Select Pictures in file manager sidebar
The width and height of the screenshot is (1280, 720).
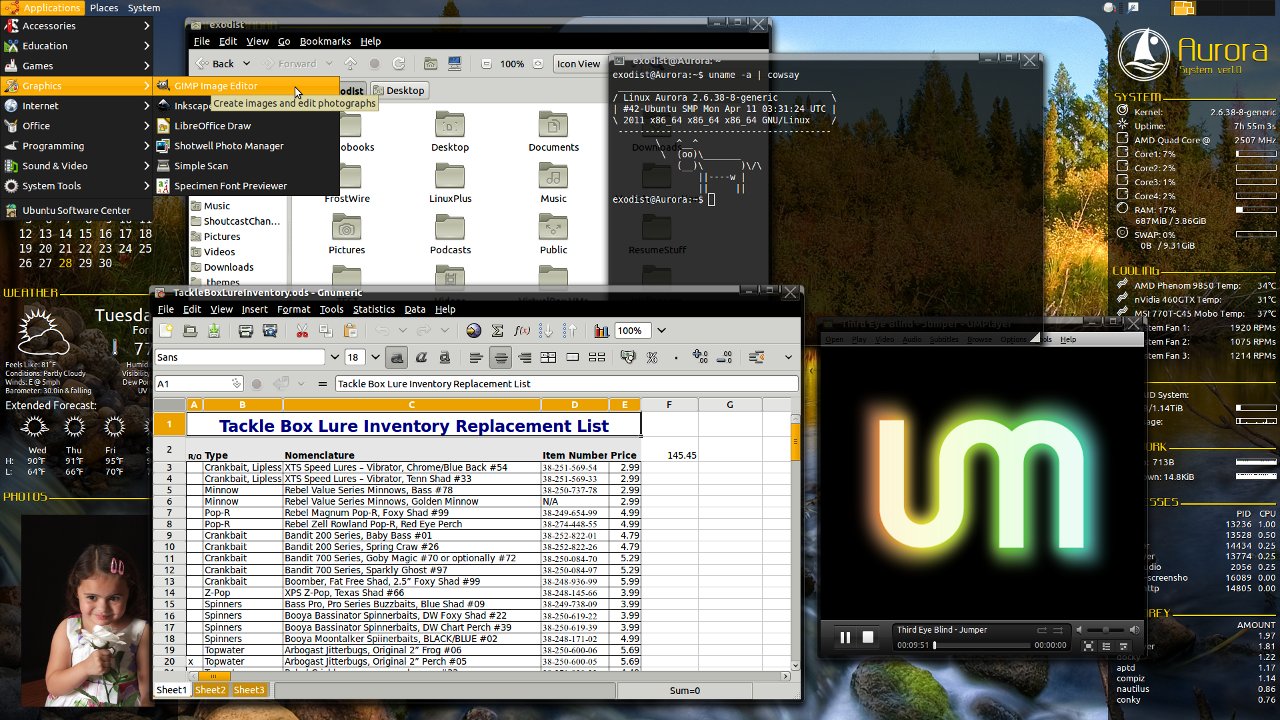coord(222,237)
